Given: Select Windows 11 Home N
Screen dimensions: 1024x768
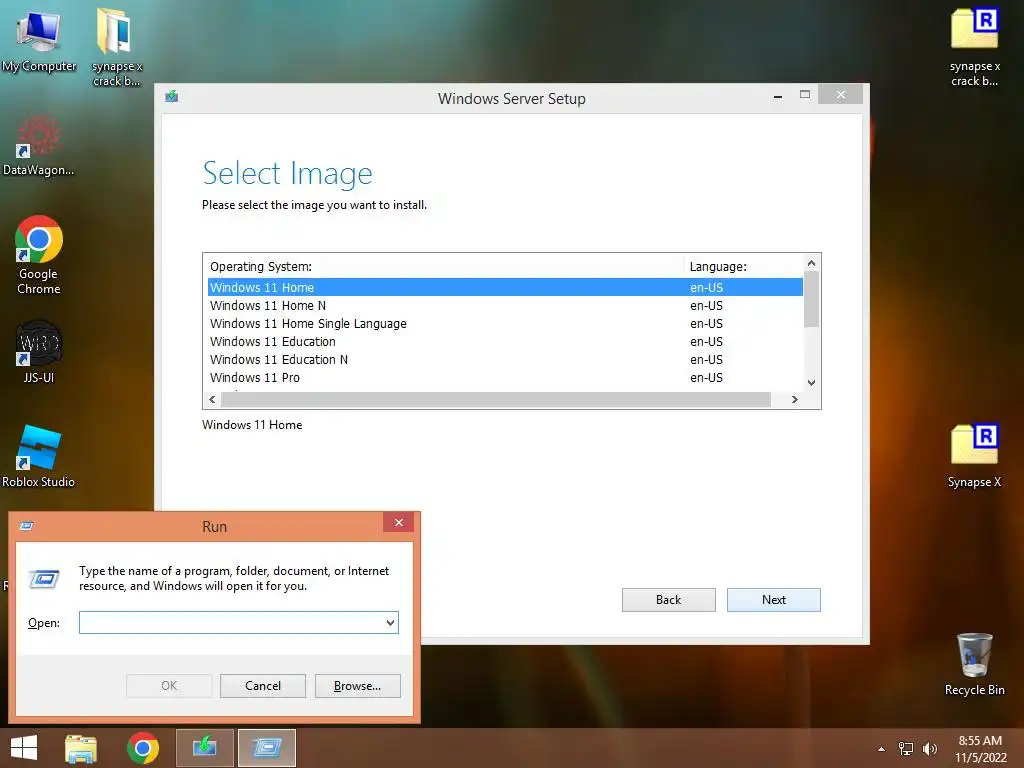Looking at the screenshot, I should point(505,306).
